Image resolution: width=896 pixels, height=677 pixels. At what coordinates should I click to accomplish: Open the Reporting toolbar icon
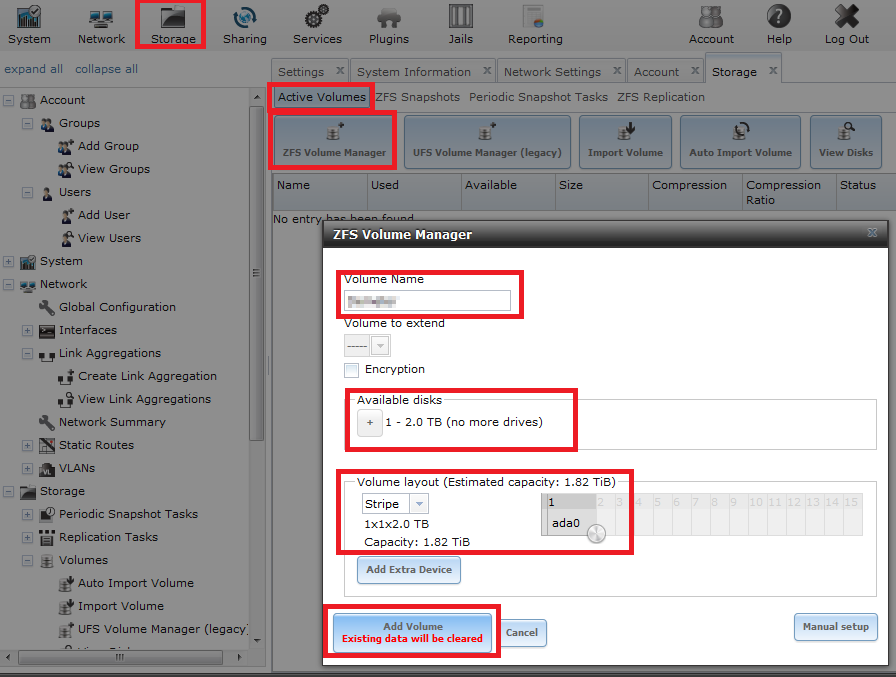[x=535, y=25]
